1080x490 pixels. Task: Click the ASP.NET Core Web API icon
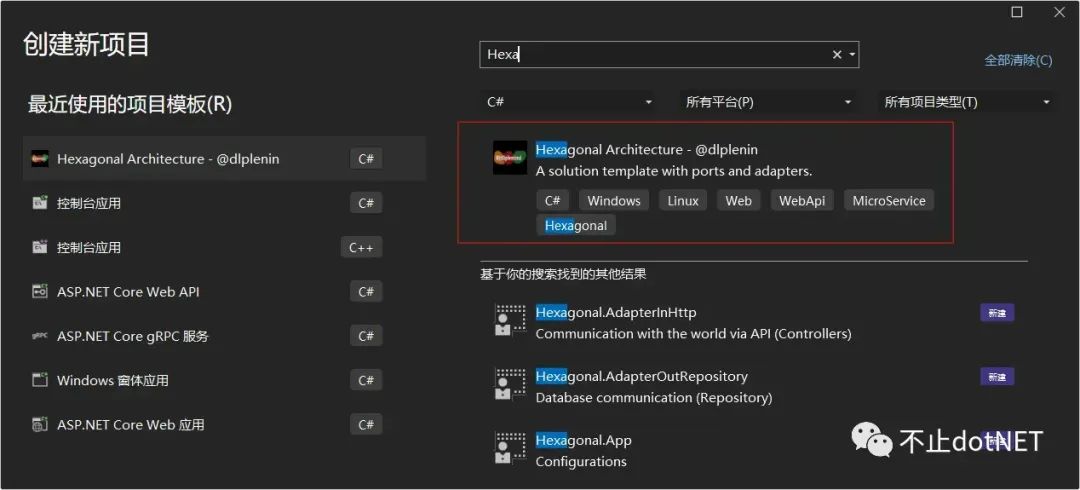coord(40,292)
